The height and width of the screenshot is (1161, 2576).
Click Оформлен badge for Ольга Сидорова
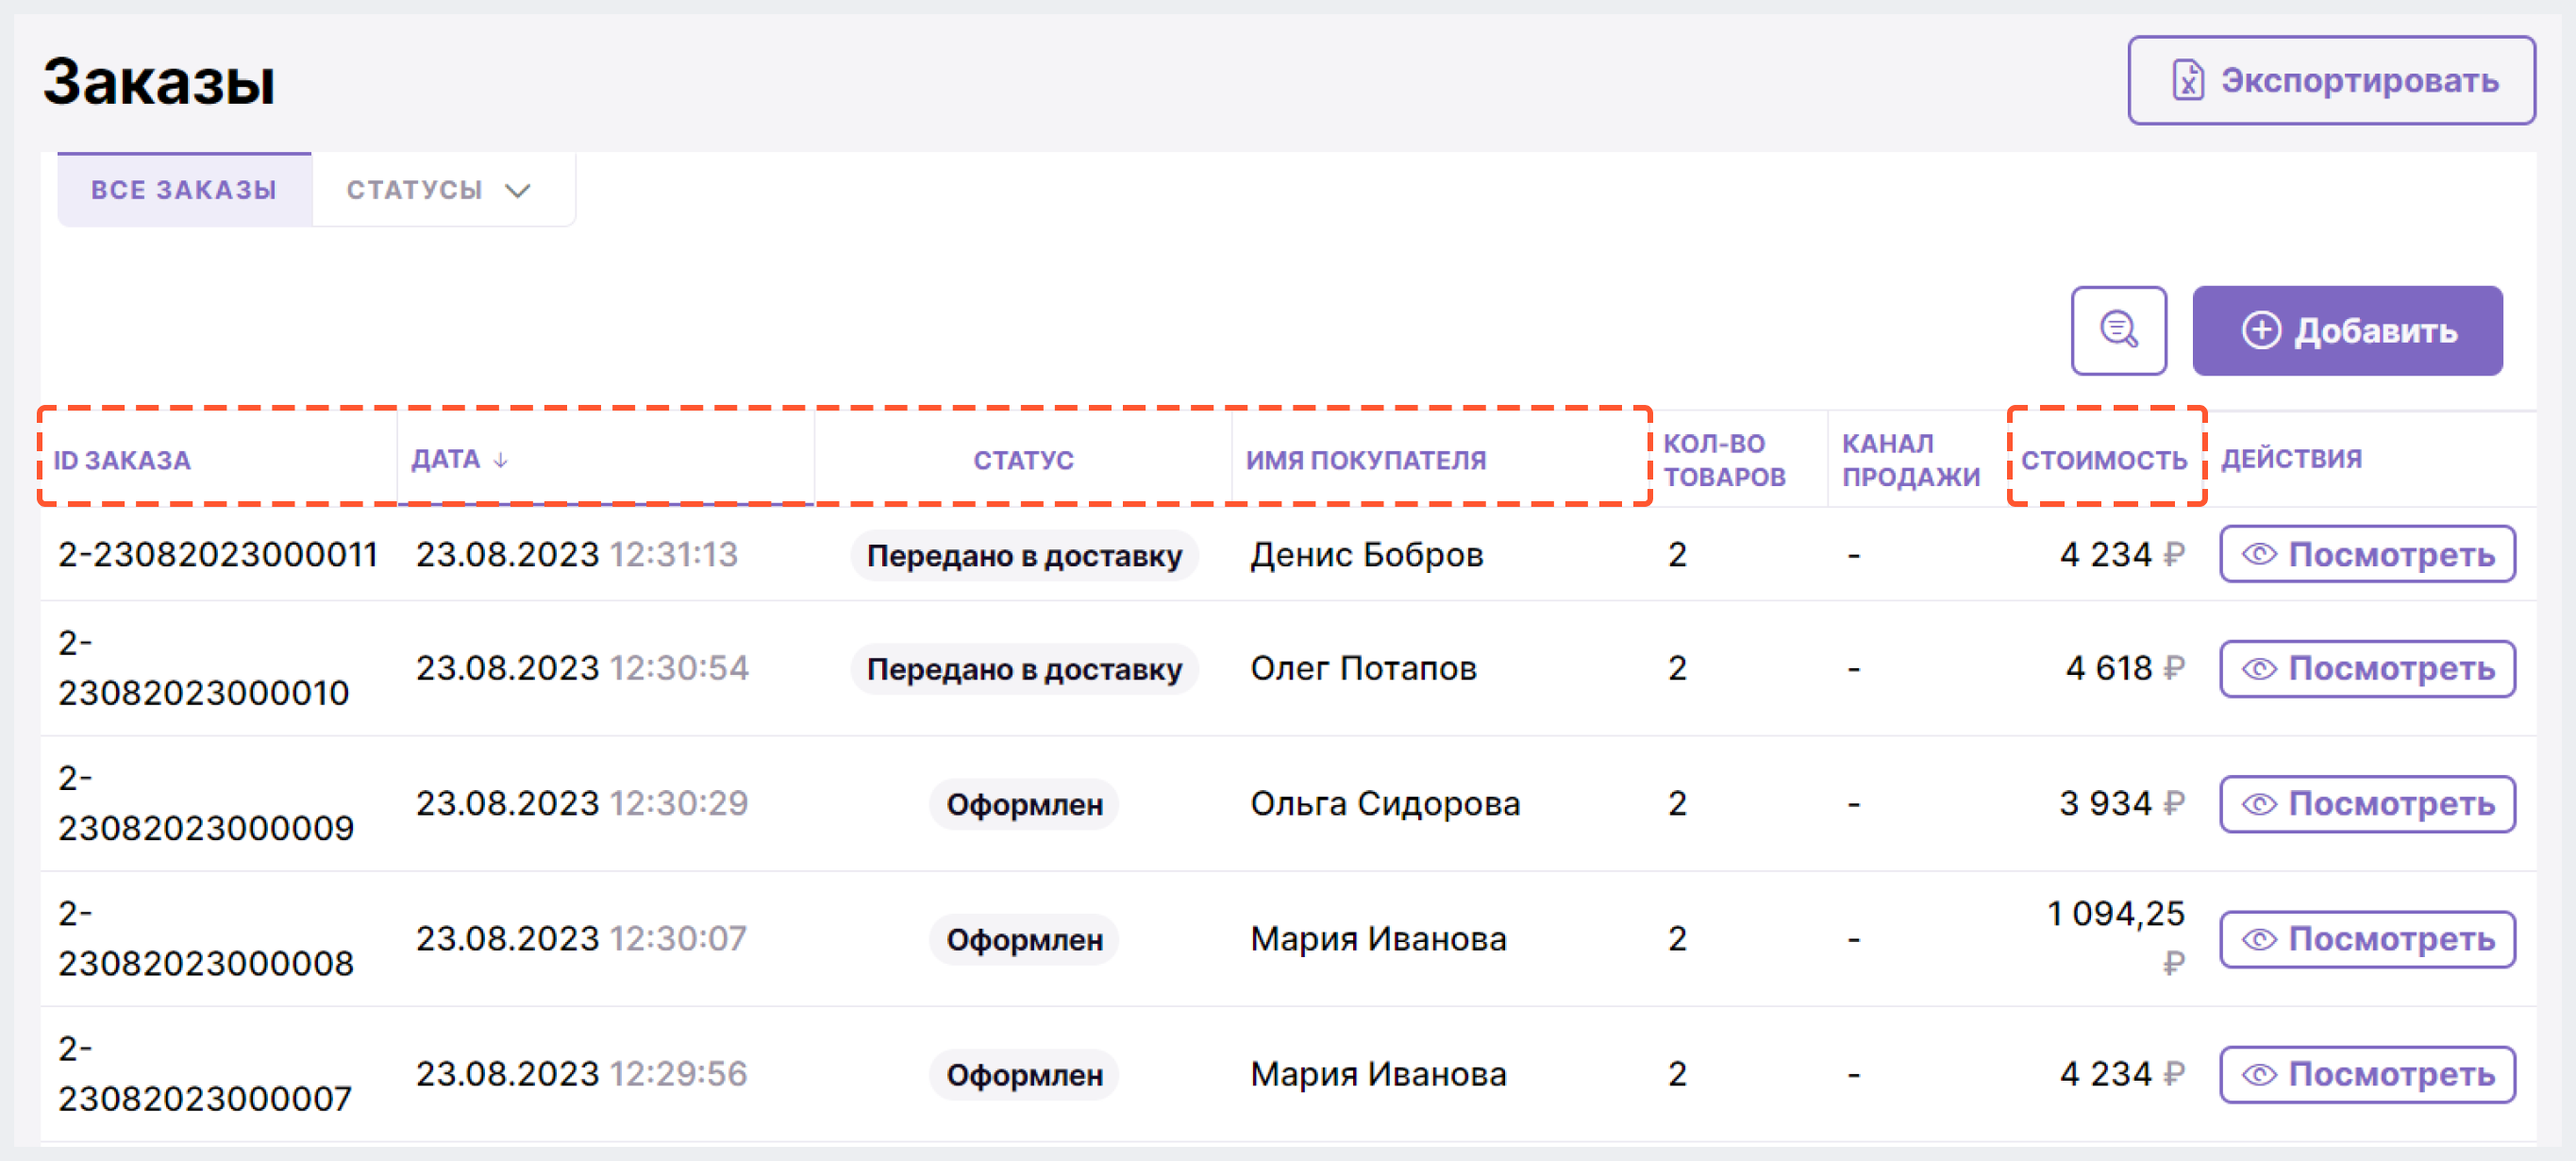pyautogui.click(x=1024, y=804)
